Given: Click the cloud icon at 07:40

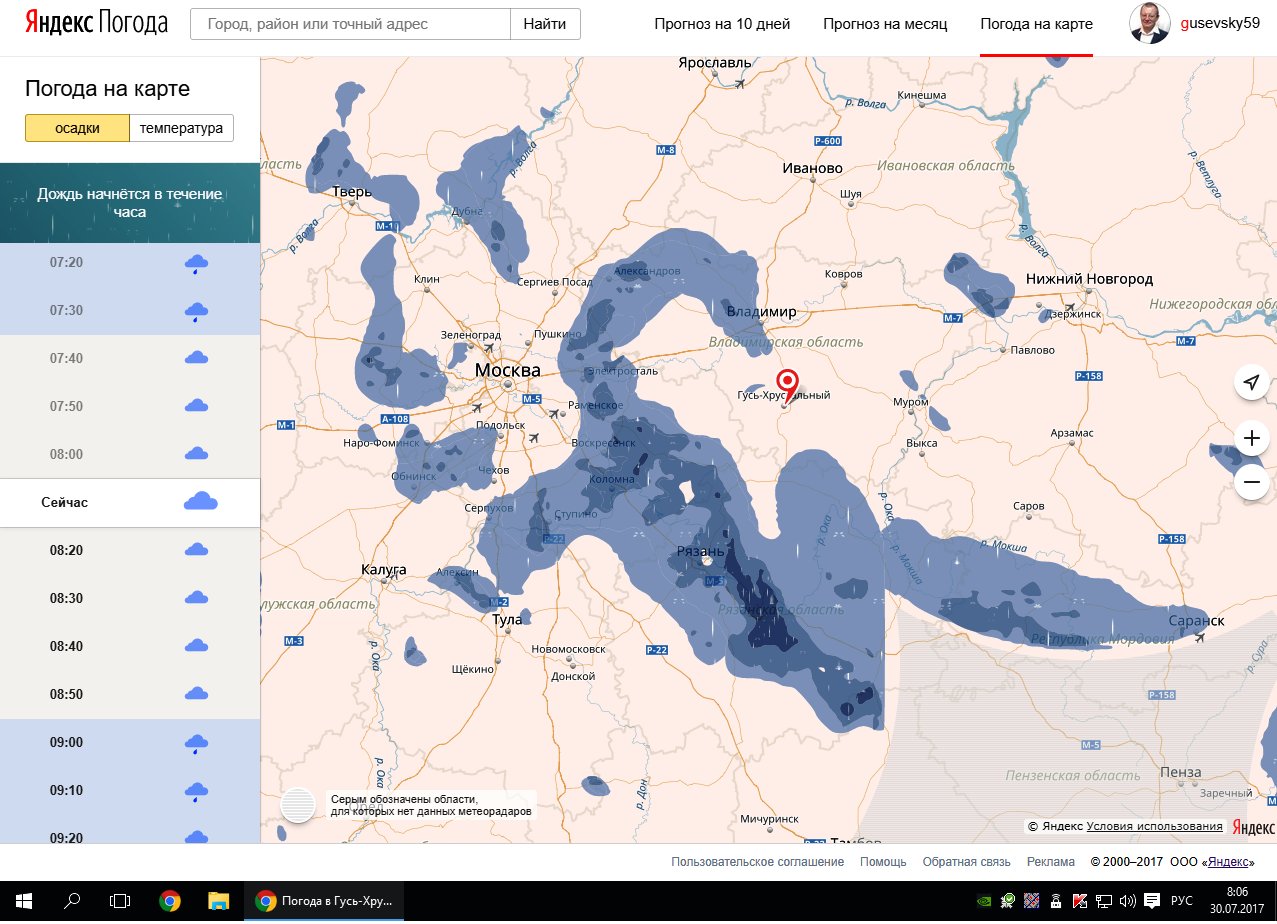Looking at the screenshot, I should coord(197,358).
